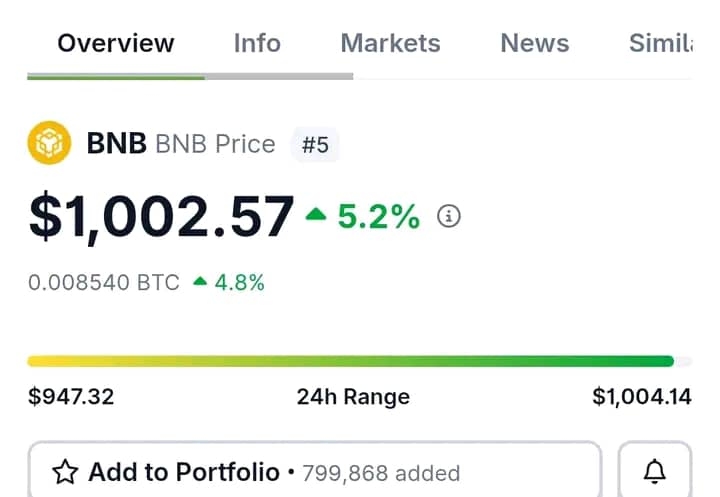Click the #5 rank badge
Image resolution: width=720 pixels, height=497 pixels.
[315, 145]
